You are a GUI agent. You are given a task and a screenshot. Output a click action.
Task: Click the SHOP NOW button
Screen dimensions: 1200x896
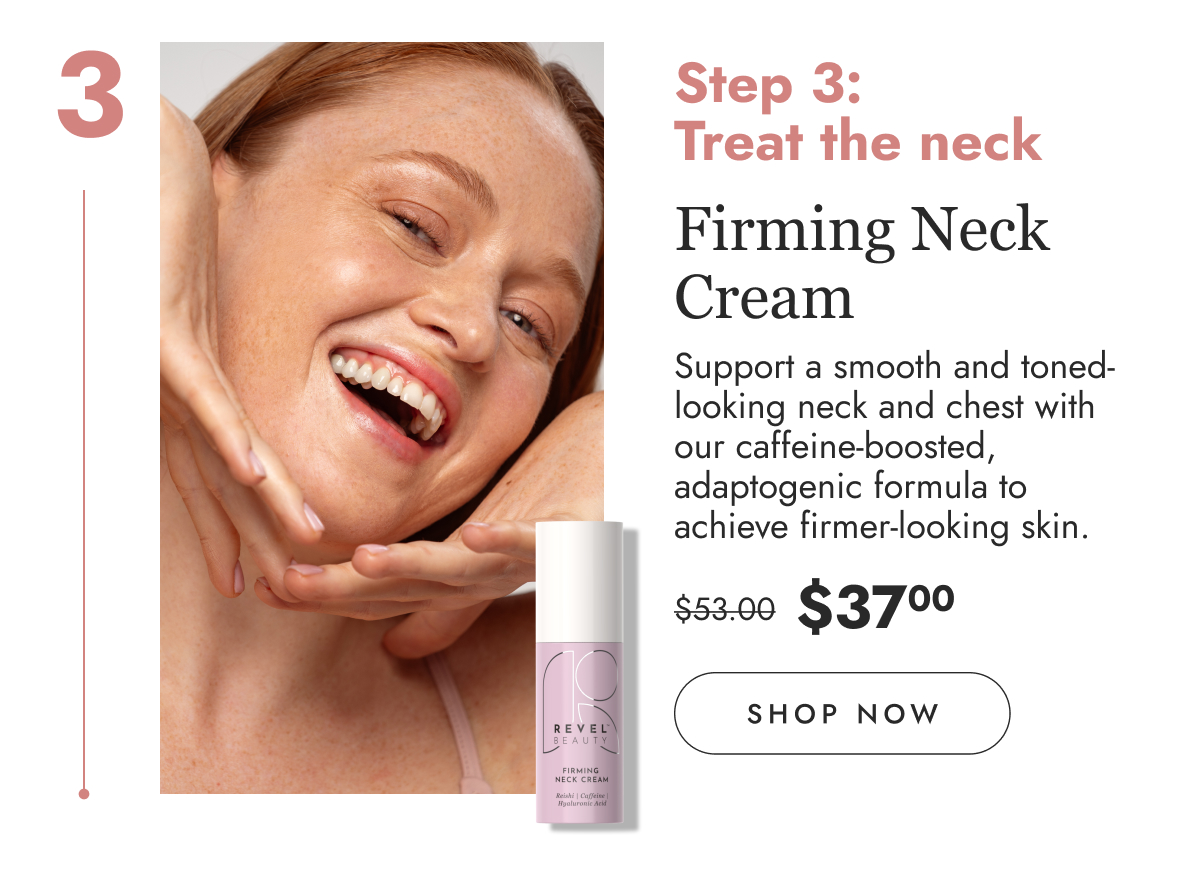[842, 713]
